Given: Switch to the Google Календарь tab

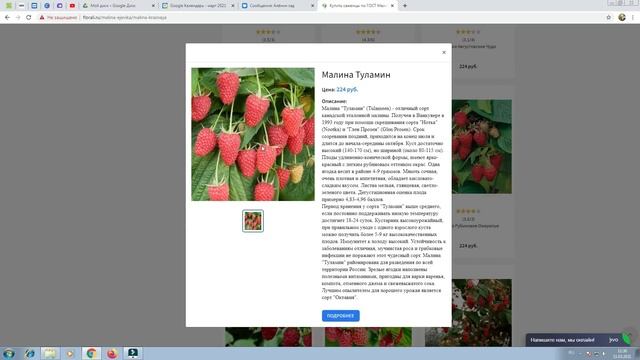Looking at the screenshot, I should tap(198, 6).
